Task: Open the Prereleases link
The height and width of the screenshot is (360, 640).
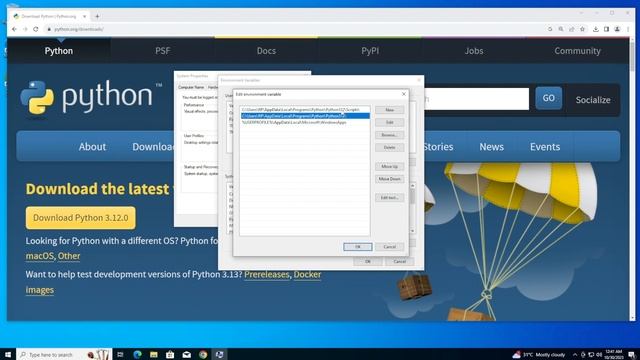Action: click(267, 274)
